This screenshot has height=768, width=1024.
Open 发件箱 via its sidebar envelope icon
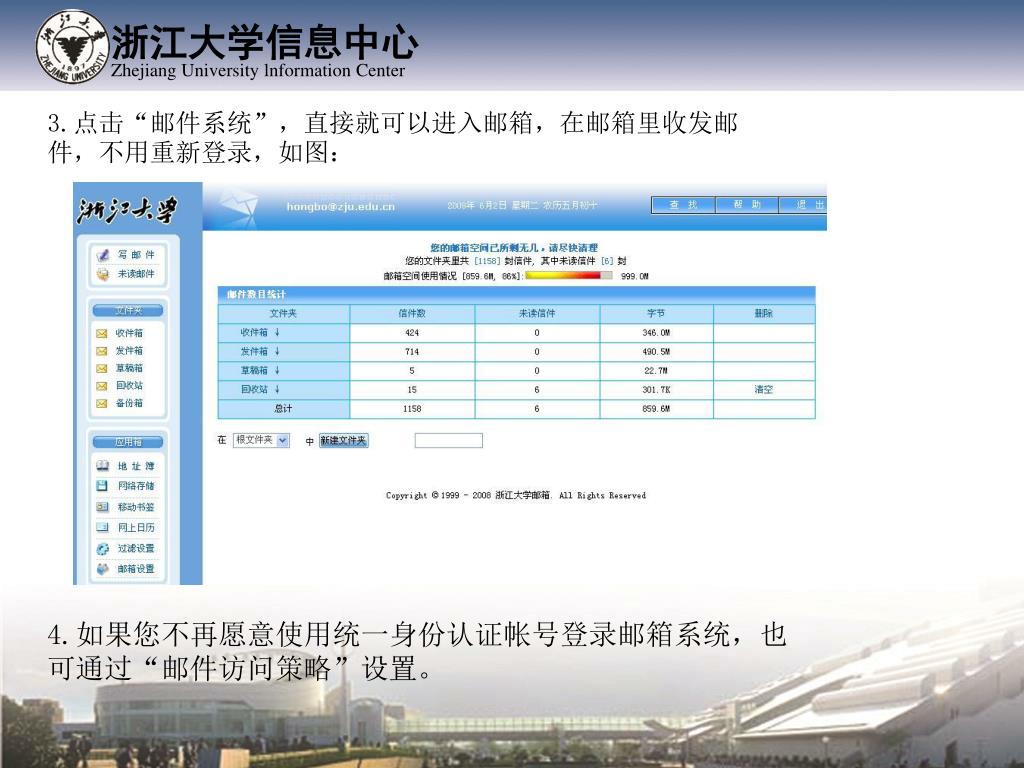click(102, 351)
